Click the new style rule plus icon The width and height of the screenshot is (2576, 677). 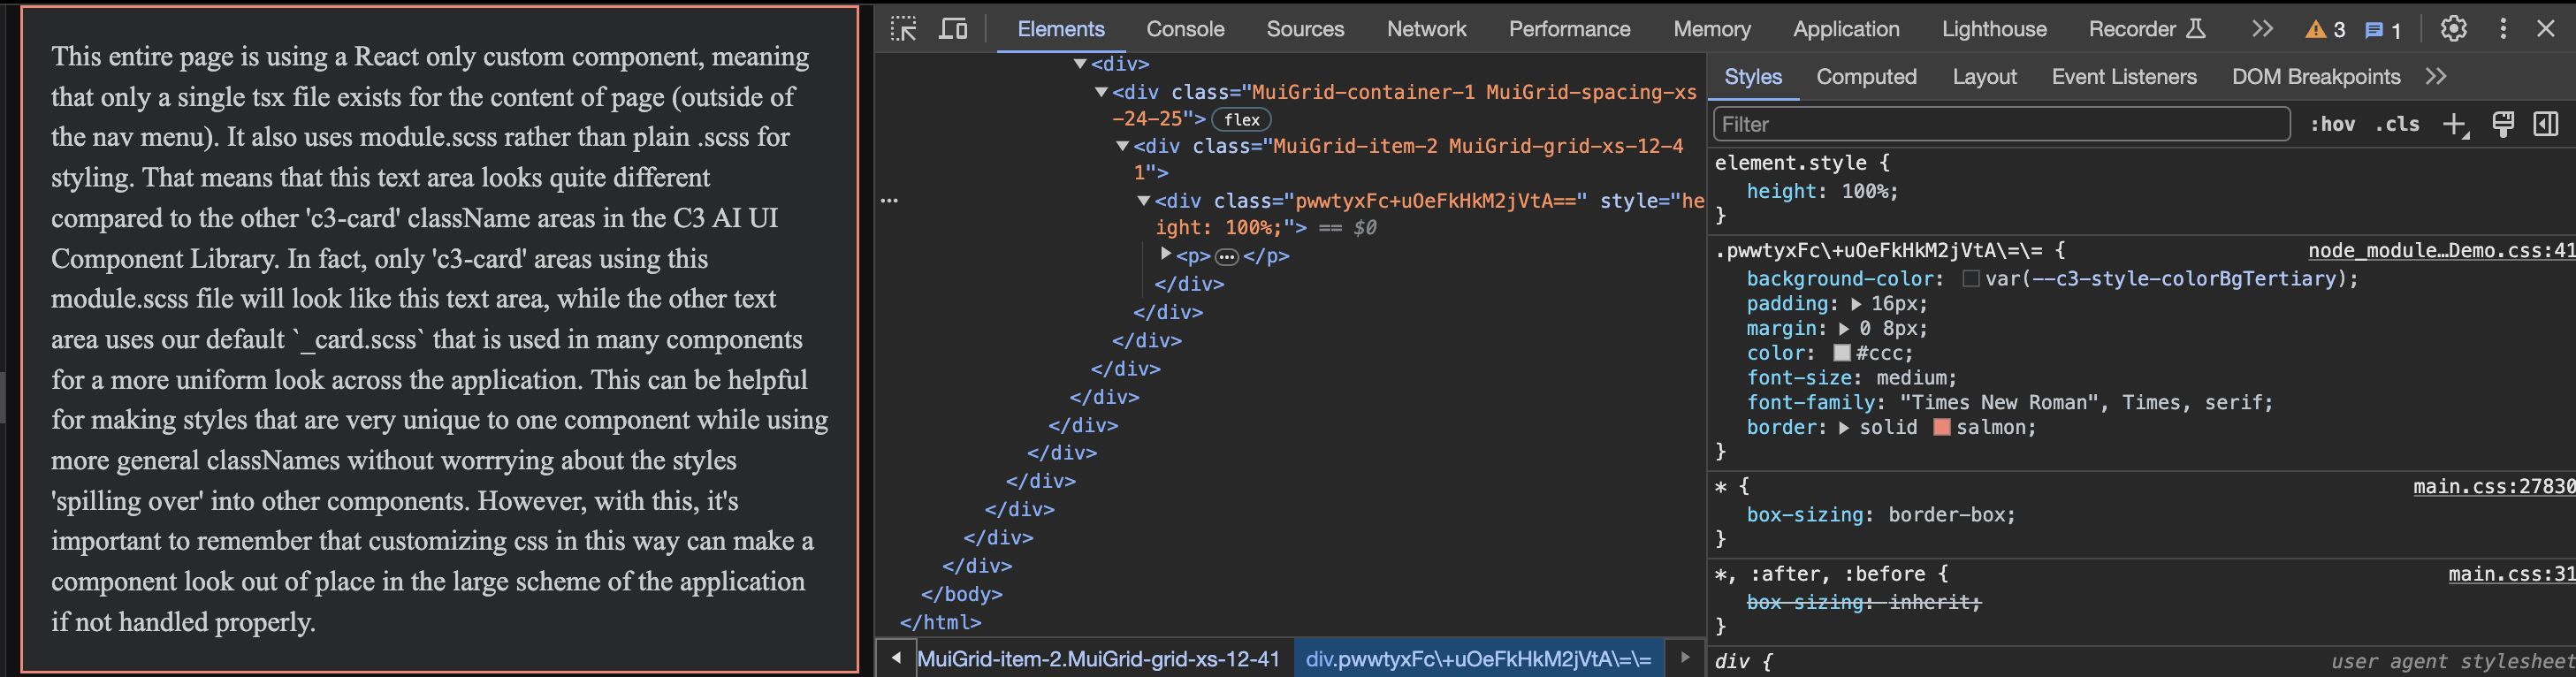pos(2454,124)
